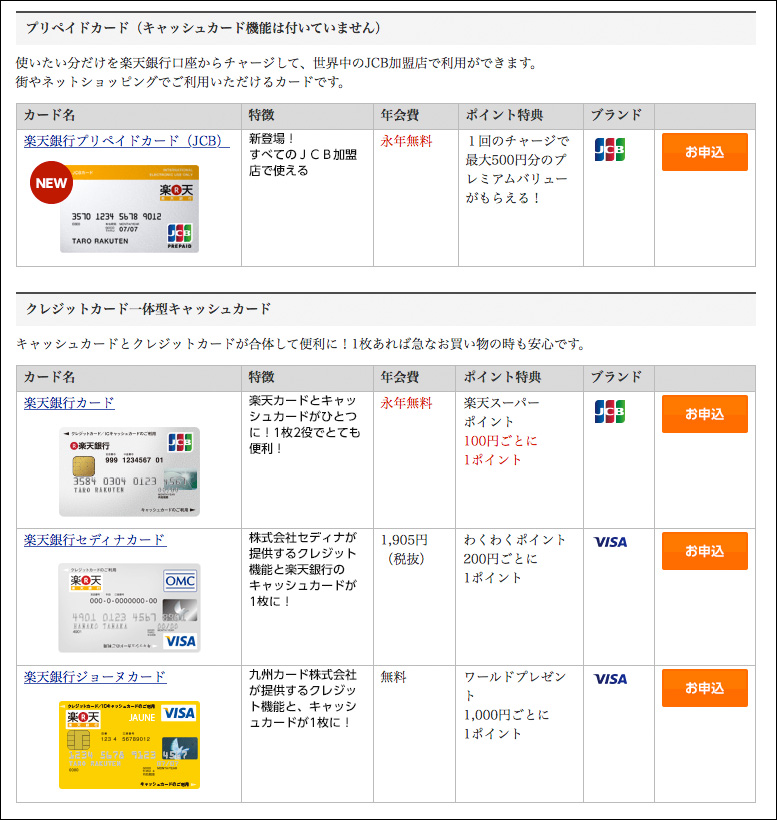The height and width of the screenshot is (820, 777).
Task: Click お申込 button for 楽天銀行ジョーヌカード
Action: coord(704,688)
